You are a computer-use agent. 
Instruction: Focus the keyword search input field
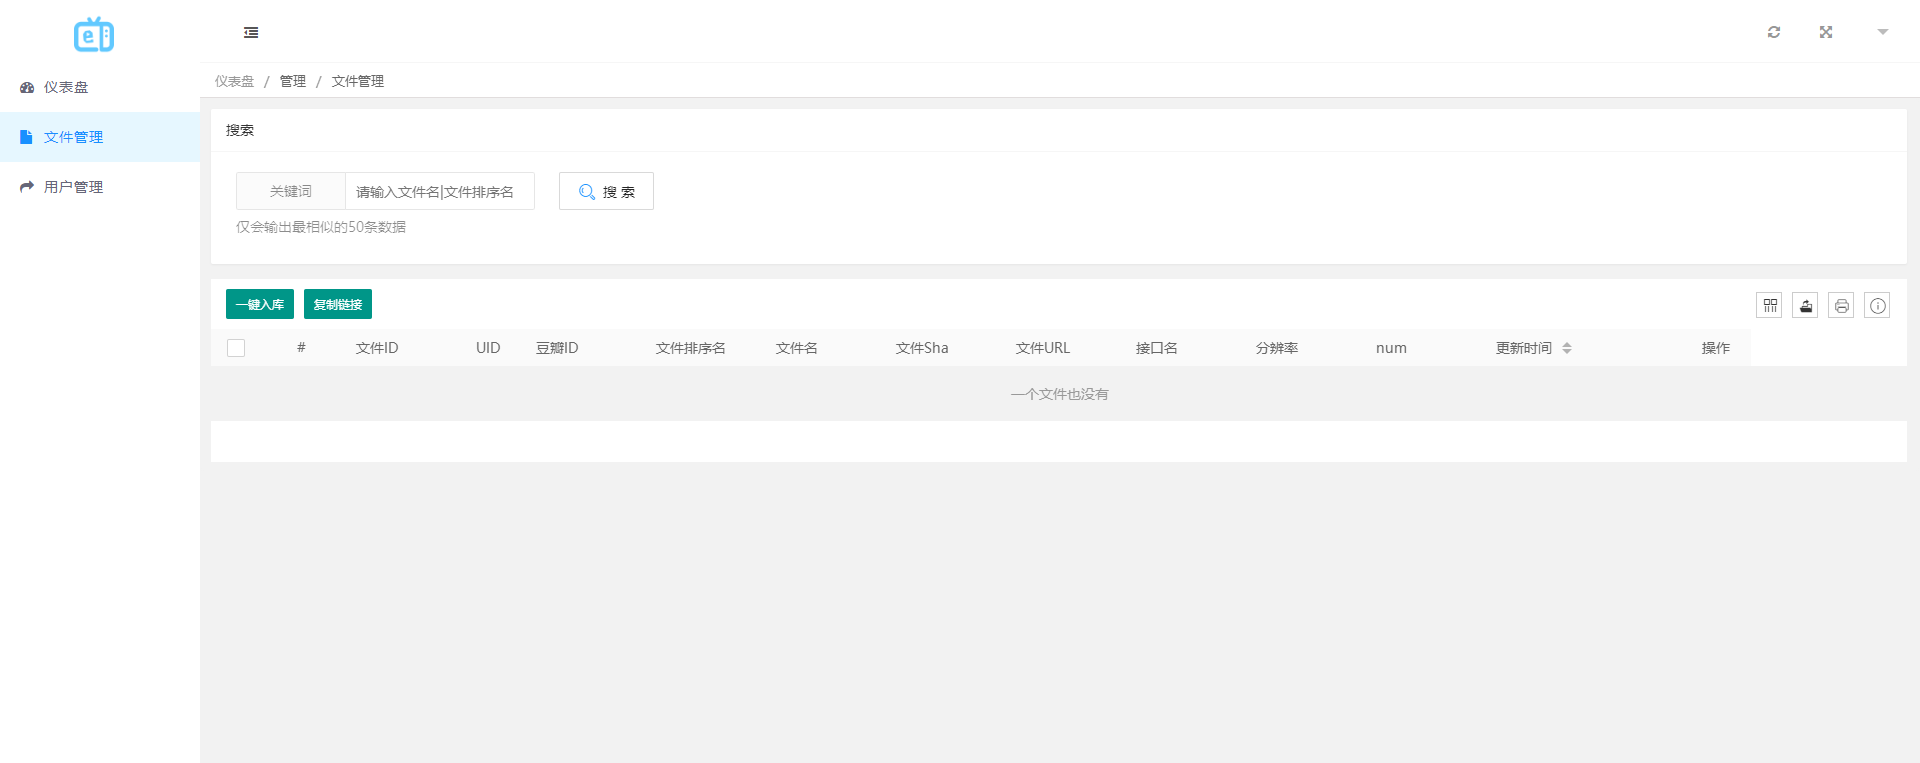[439, 191]
